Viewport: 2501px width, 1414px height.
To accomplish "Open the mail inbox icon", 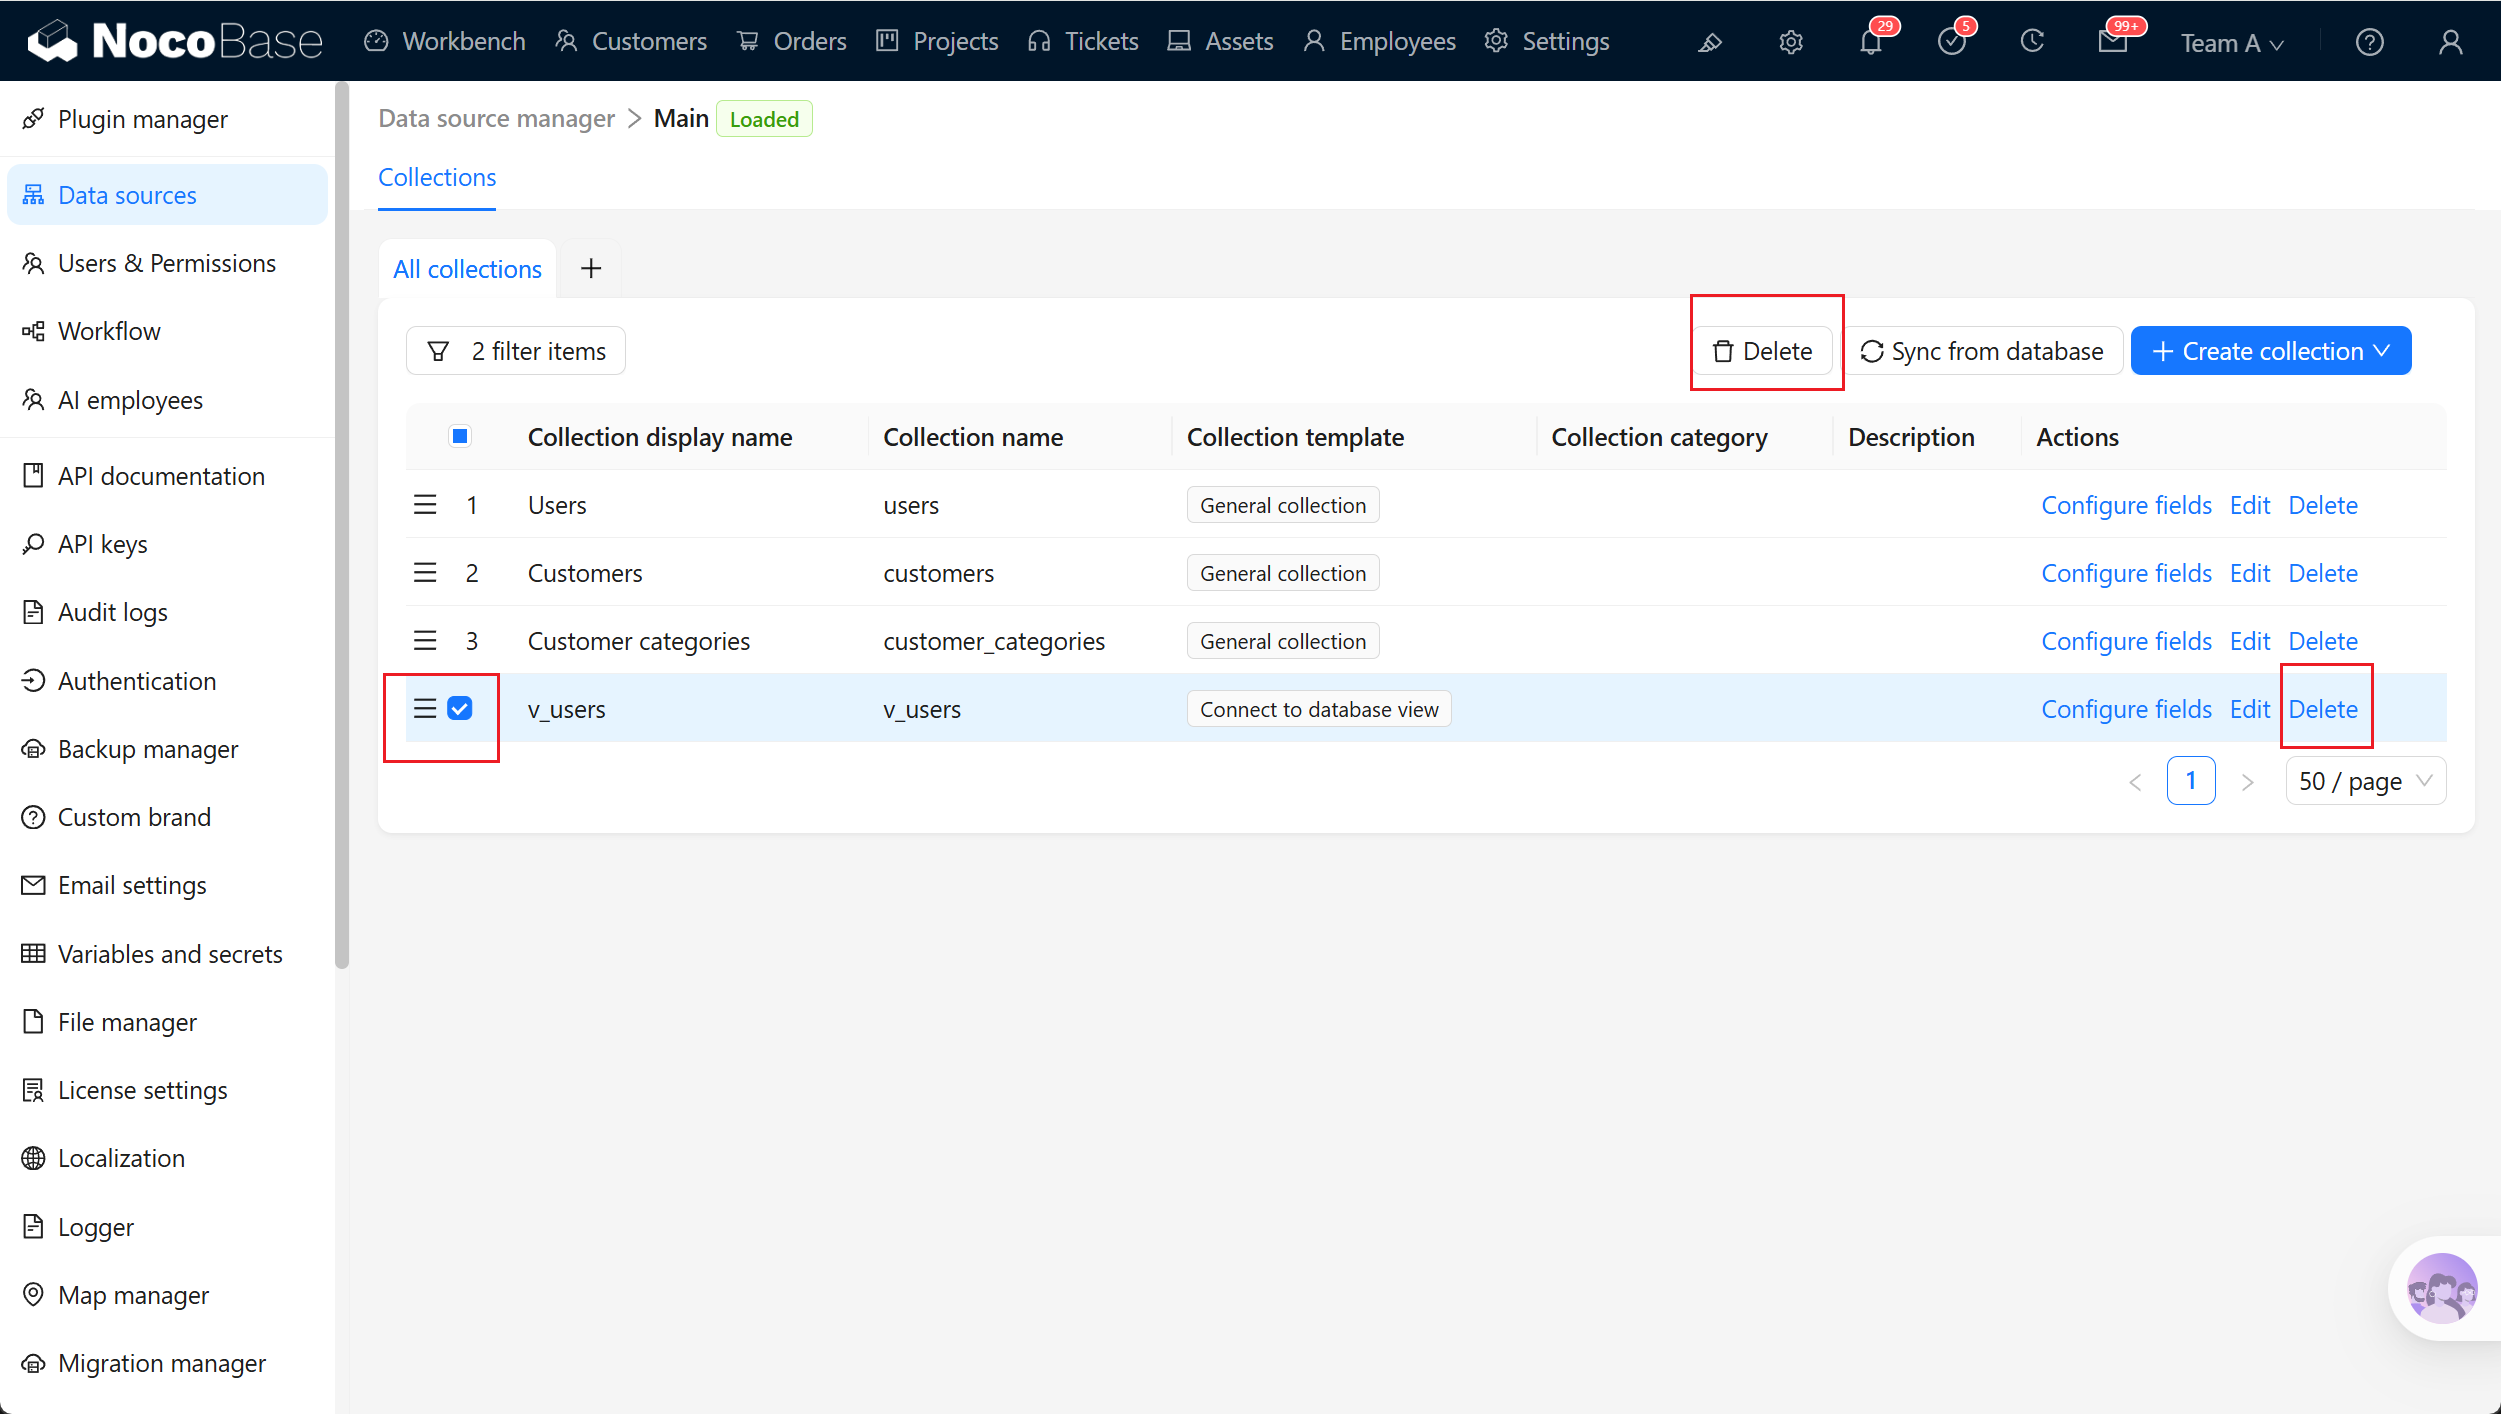I will [2112, 42].
